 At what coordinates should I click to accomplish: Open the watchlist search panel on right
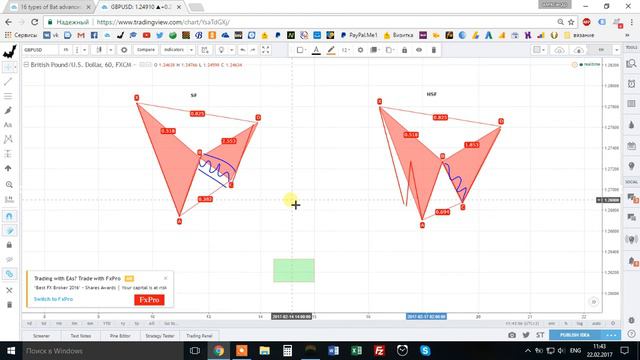click(x=631, y=63)
